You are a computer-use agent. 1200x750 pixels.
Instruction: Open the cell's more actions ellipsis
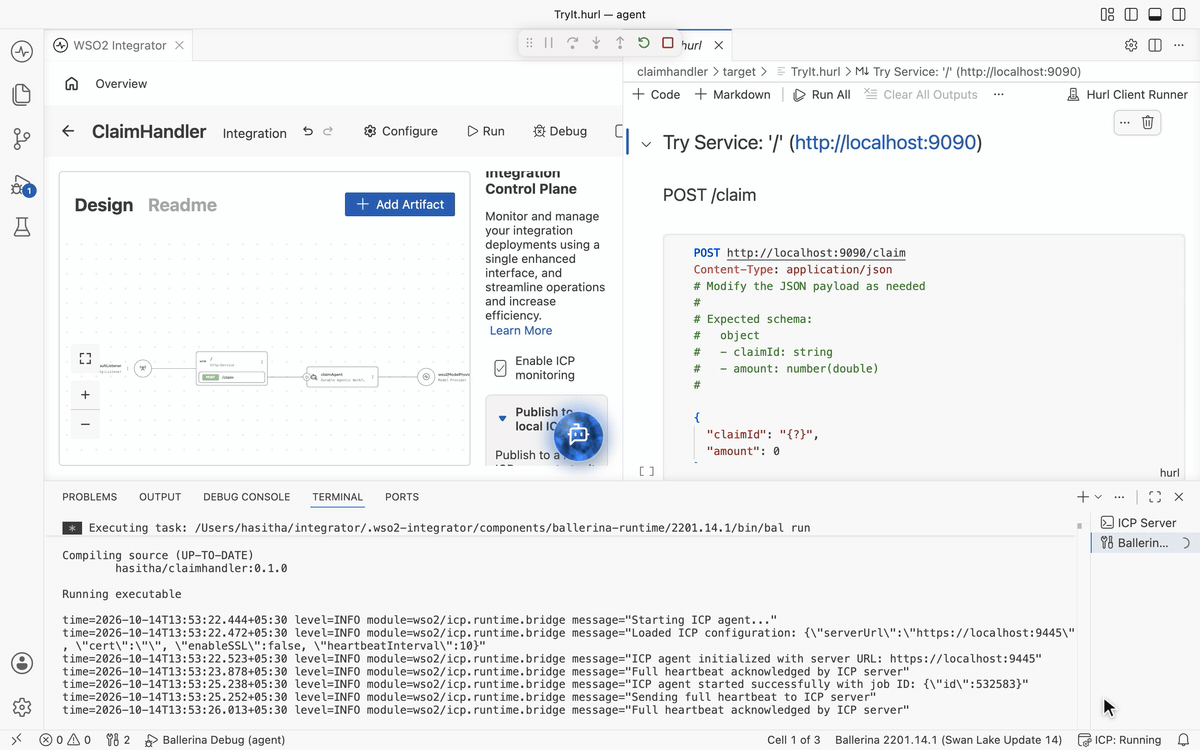coord(1124,122)
